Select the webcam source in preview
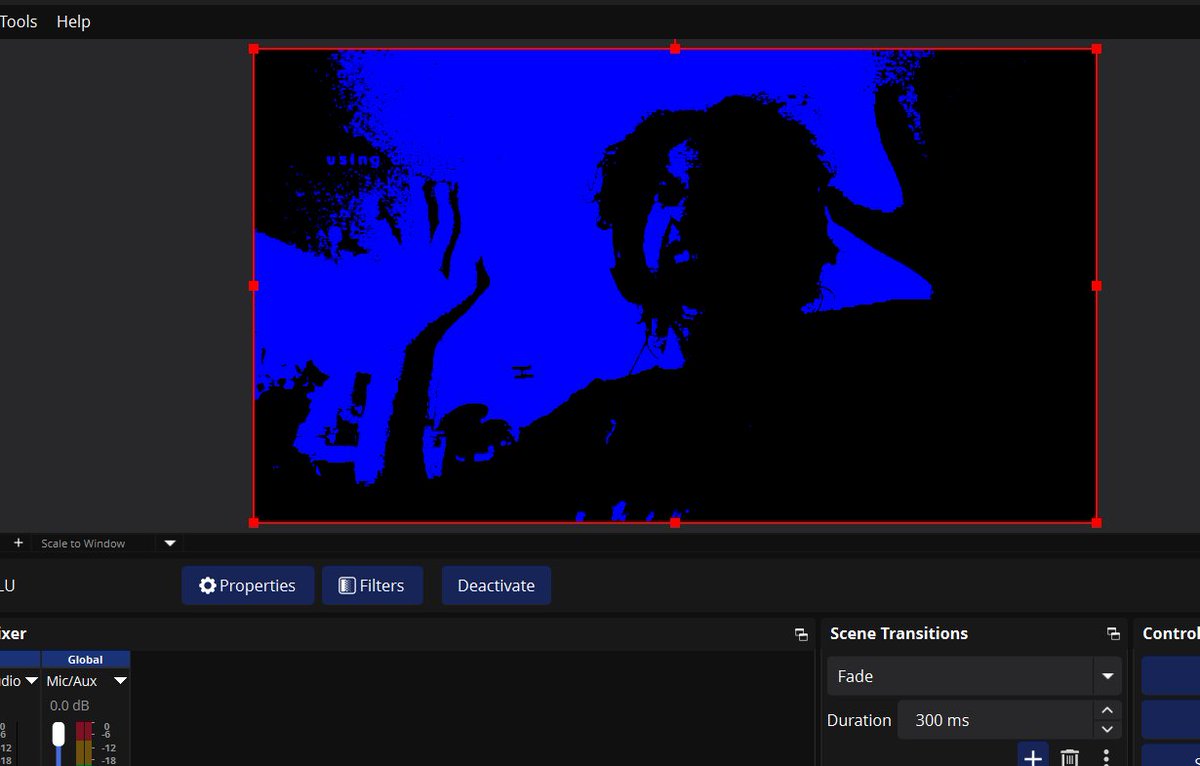 click(x=675, y=285)
